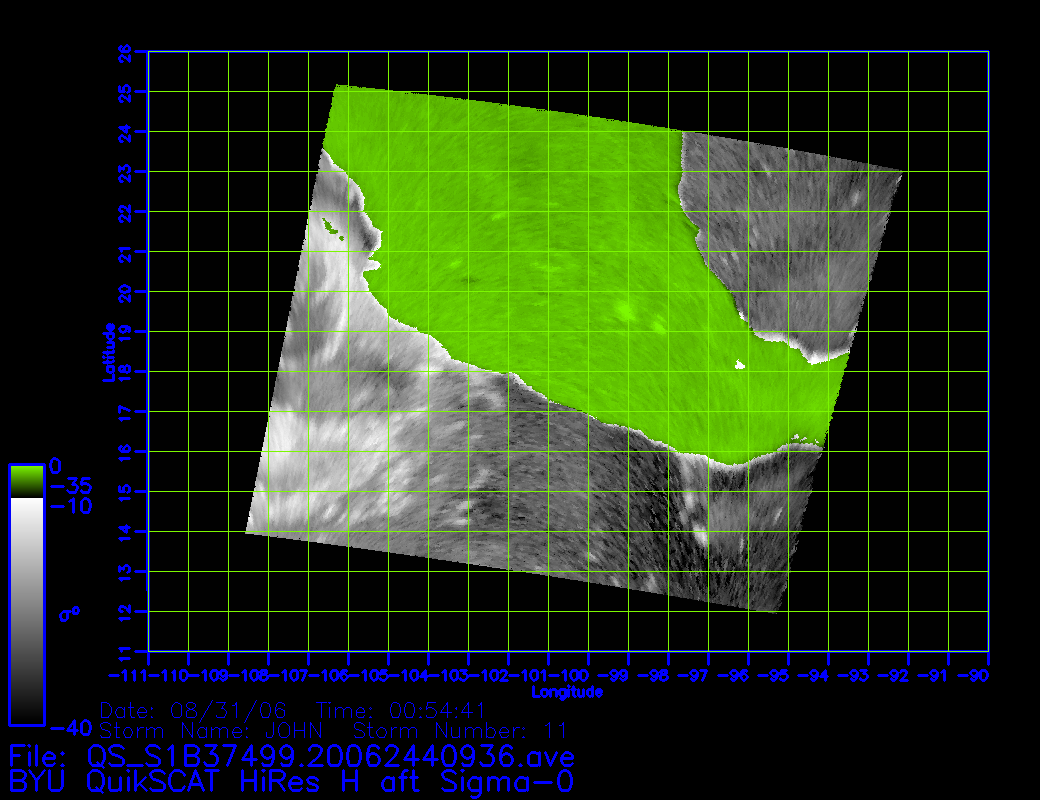Click the -10 color bar label
The width and height of the screenshot is (1040, 800).
click(70, 506)
